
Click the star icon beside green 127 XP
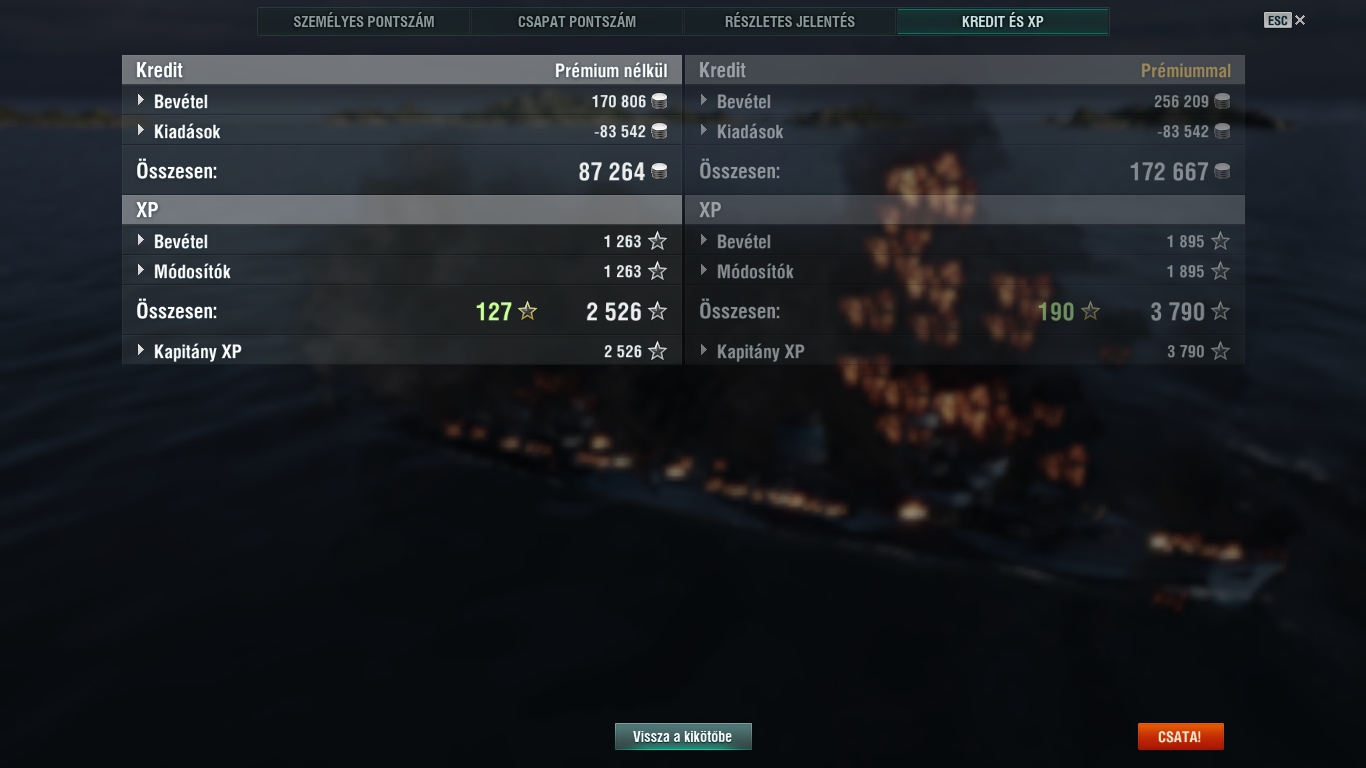pyautogui.click(x=528, y=311)
